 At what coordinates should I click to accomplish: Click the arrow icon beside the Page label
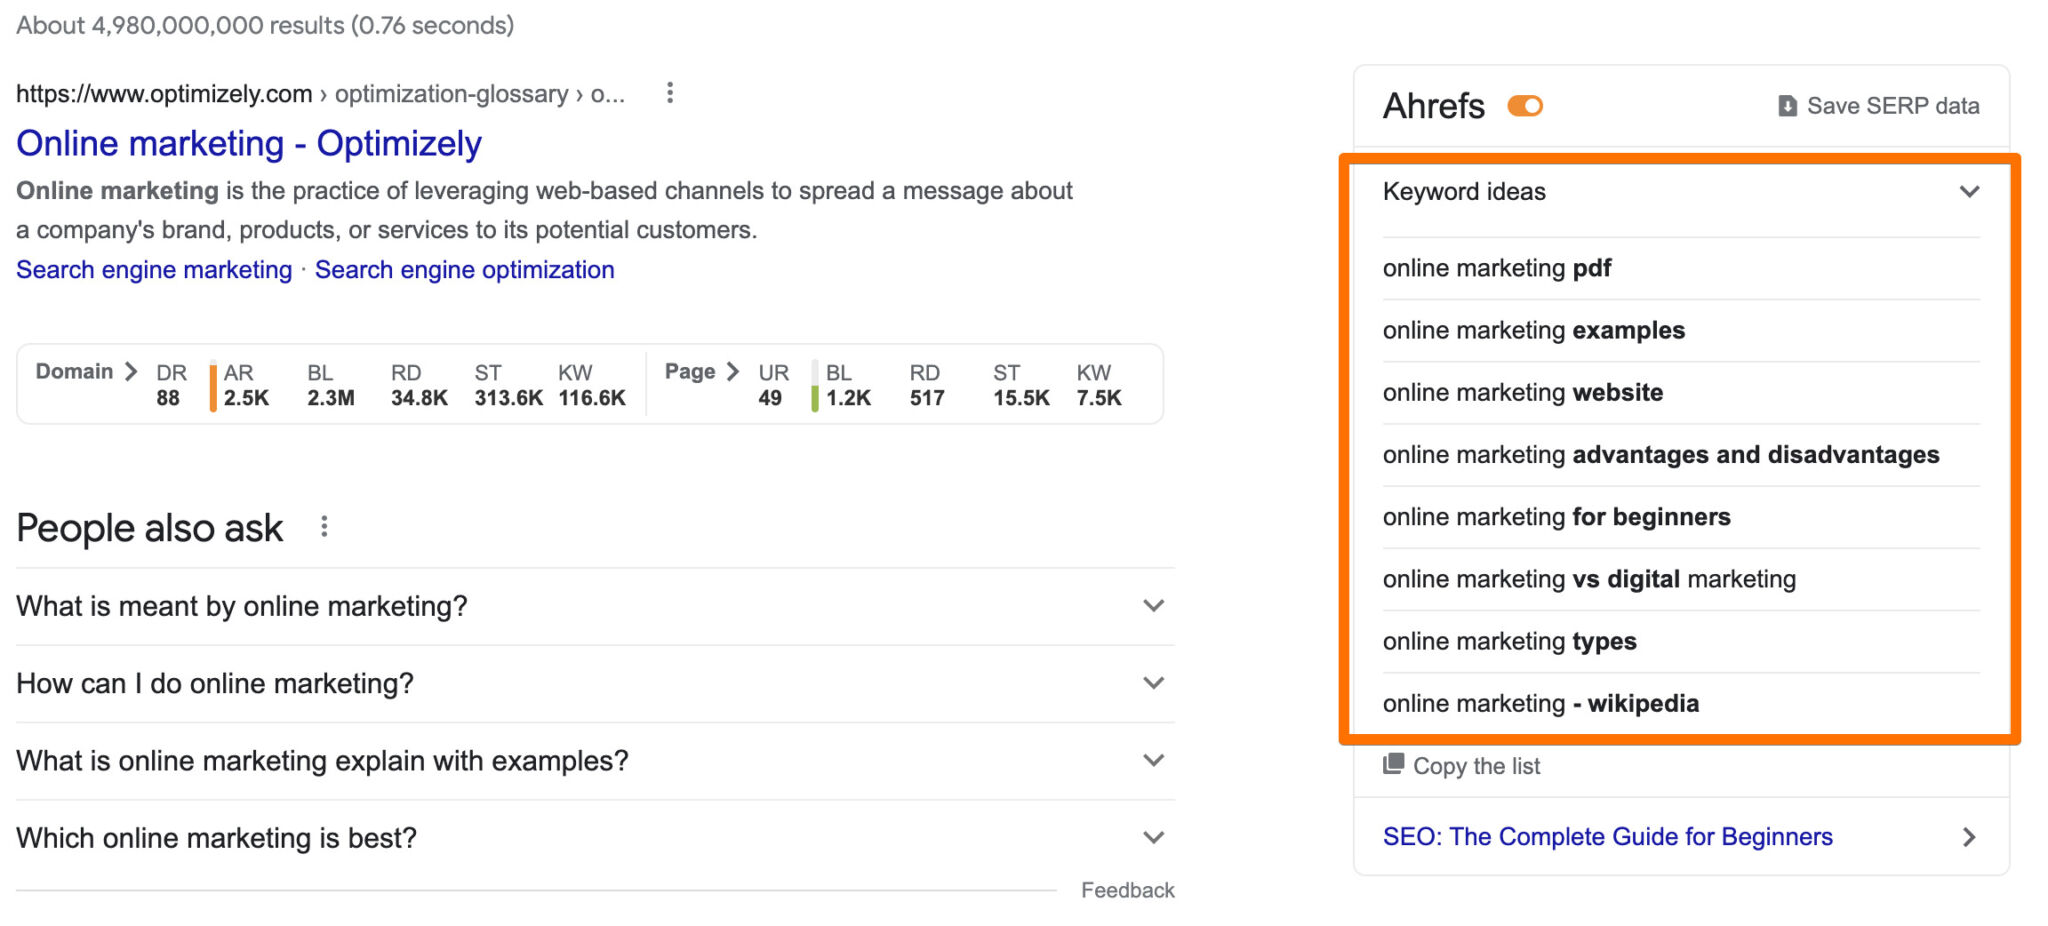733,371
